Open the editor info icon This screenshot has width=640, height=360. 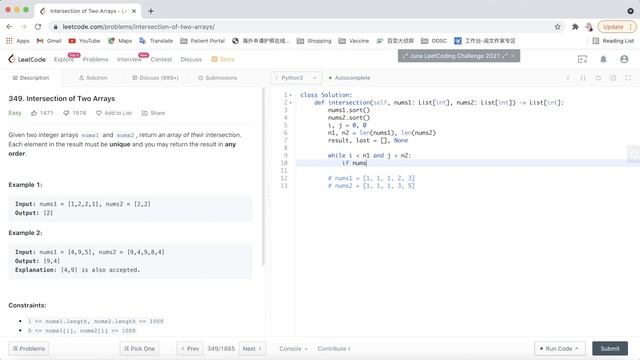pos(568,78)
